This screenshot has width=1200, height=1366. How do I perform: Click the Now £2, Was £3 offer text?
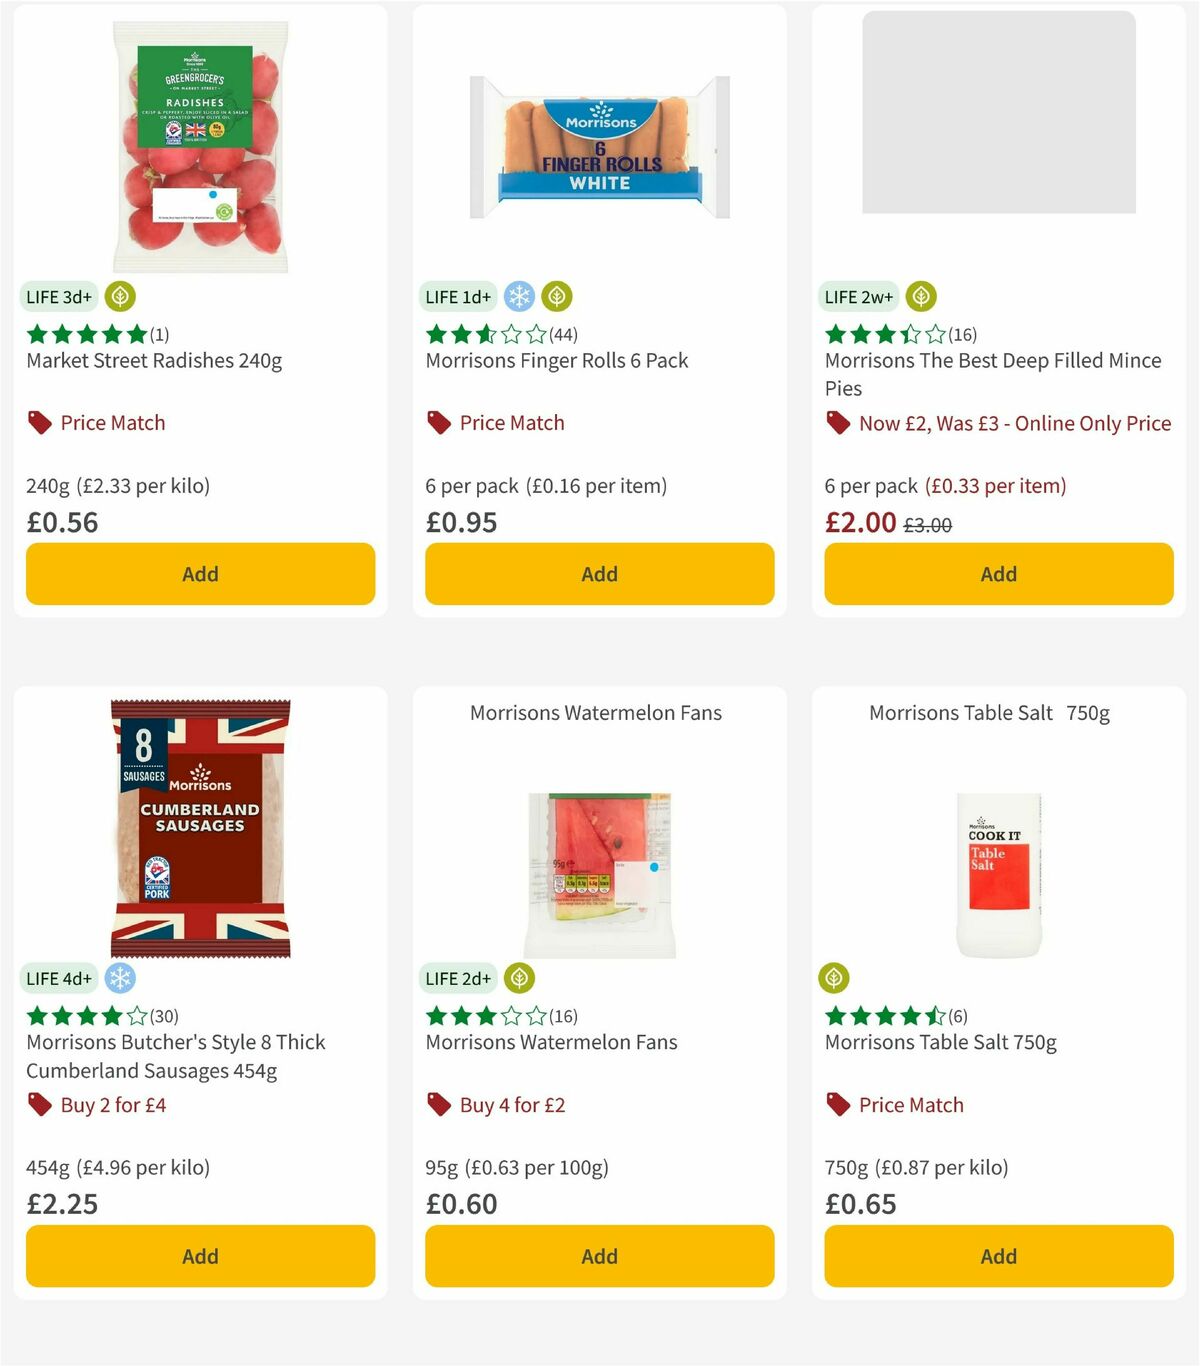tap(1015, 423)
